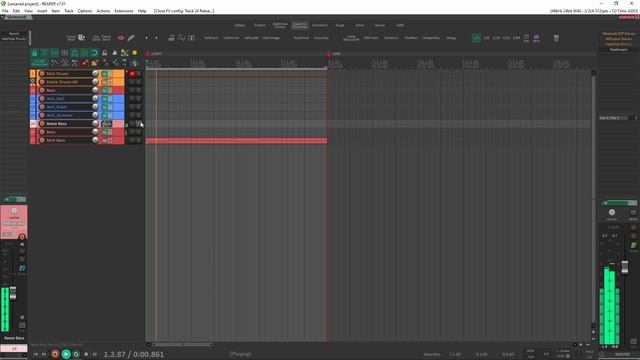The height and width of the screenshot is (360, 640).
Task: Open the Actions menu
Action: pyautogui.click(x=103, y=11)
